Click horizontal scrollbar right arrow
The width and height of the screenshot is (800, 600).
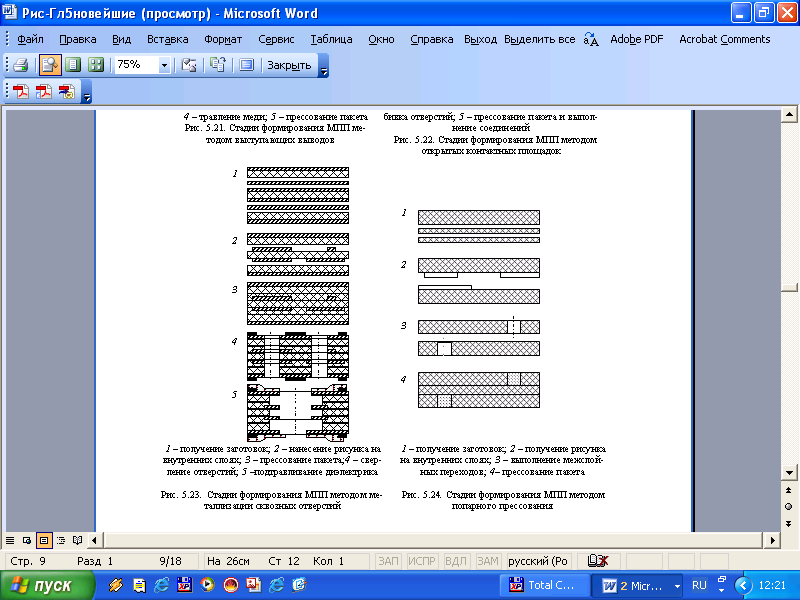772,540
